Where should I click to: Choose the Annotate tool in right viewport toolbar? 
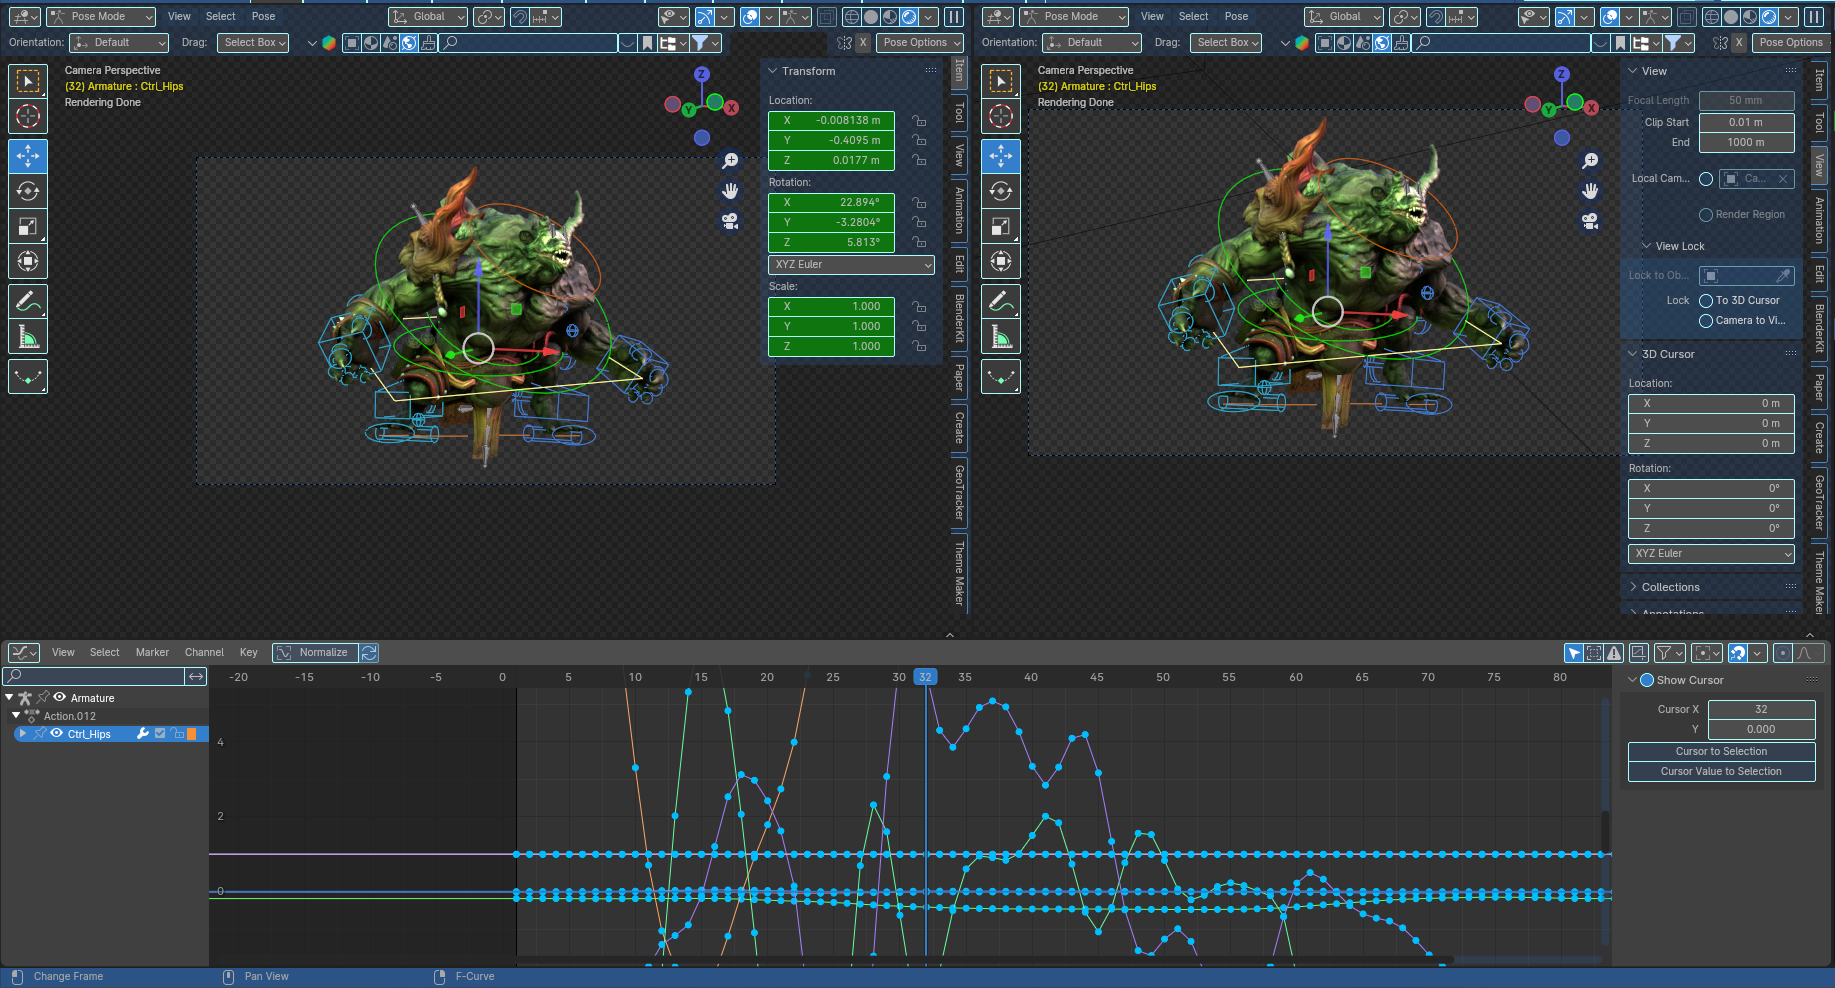pos(1001,301)
